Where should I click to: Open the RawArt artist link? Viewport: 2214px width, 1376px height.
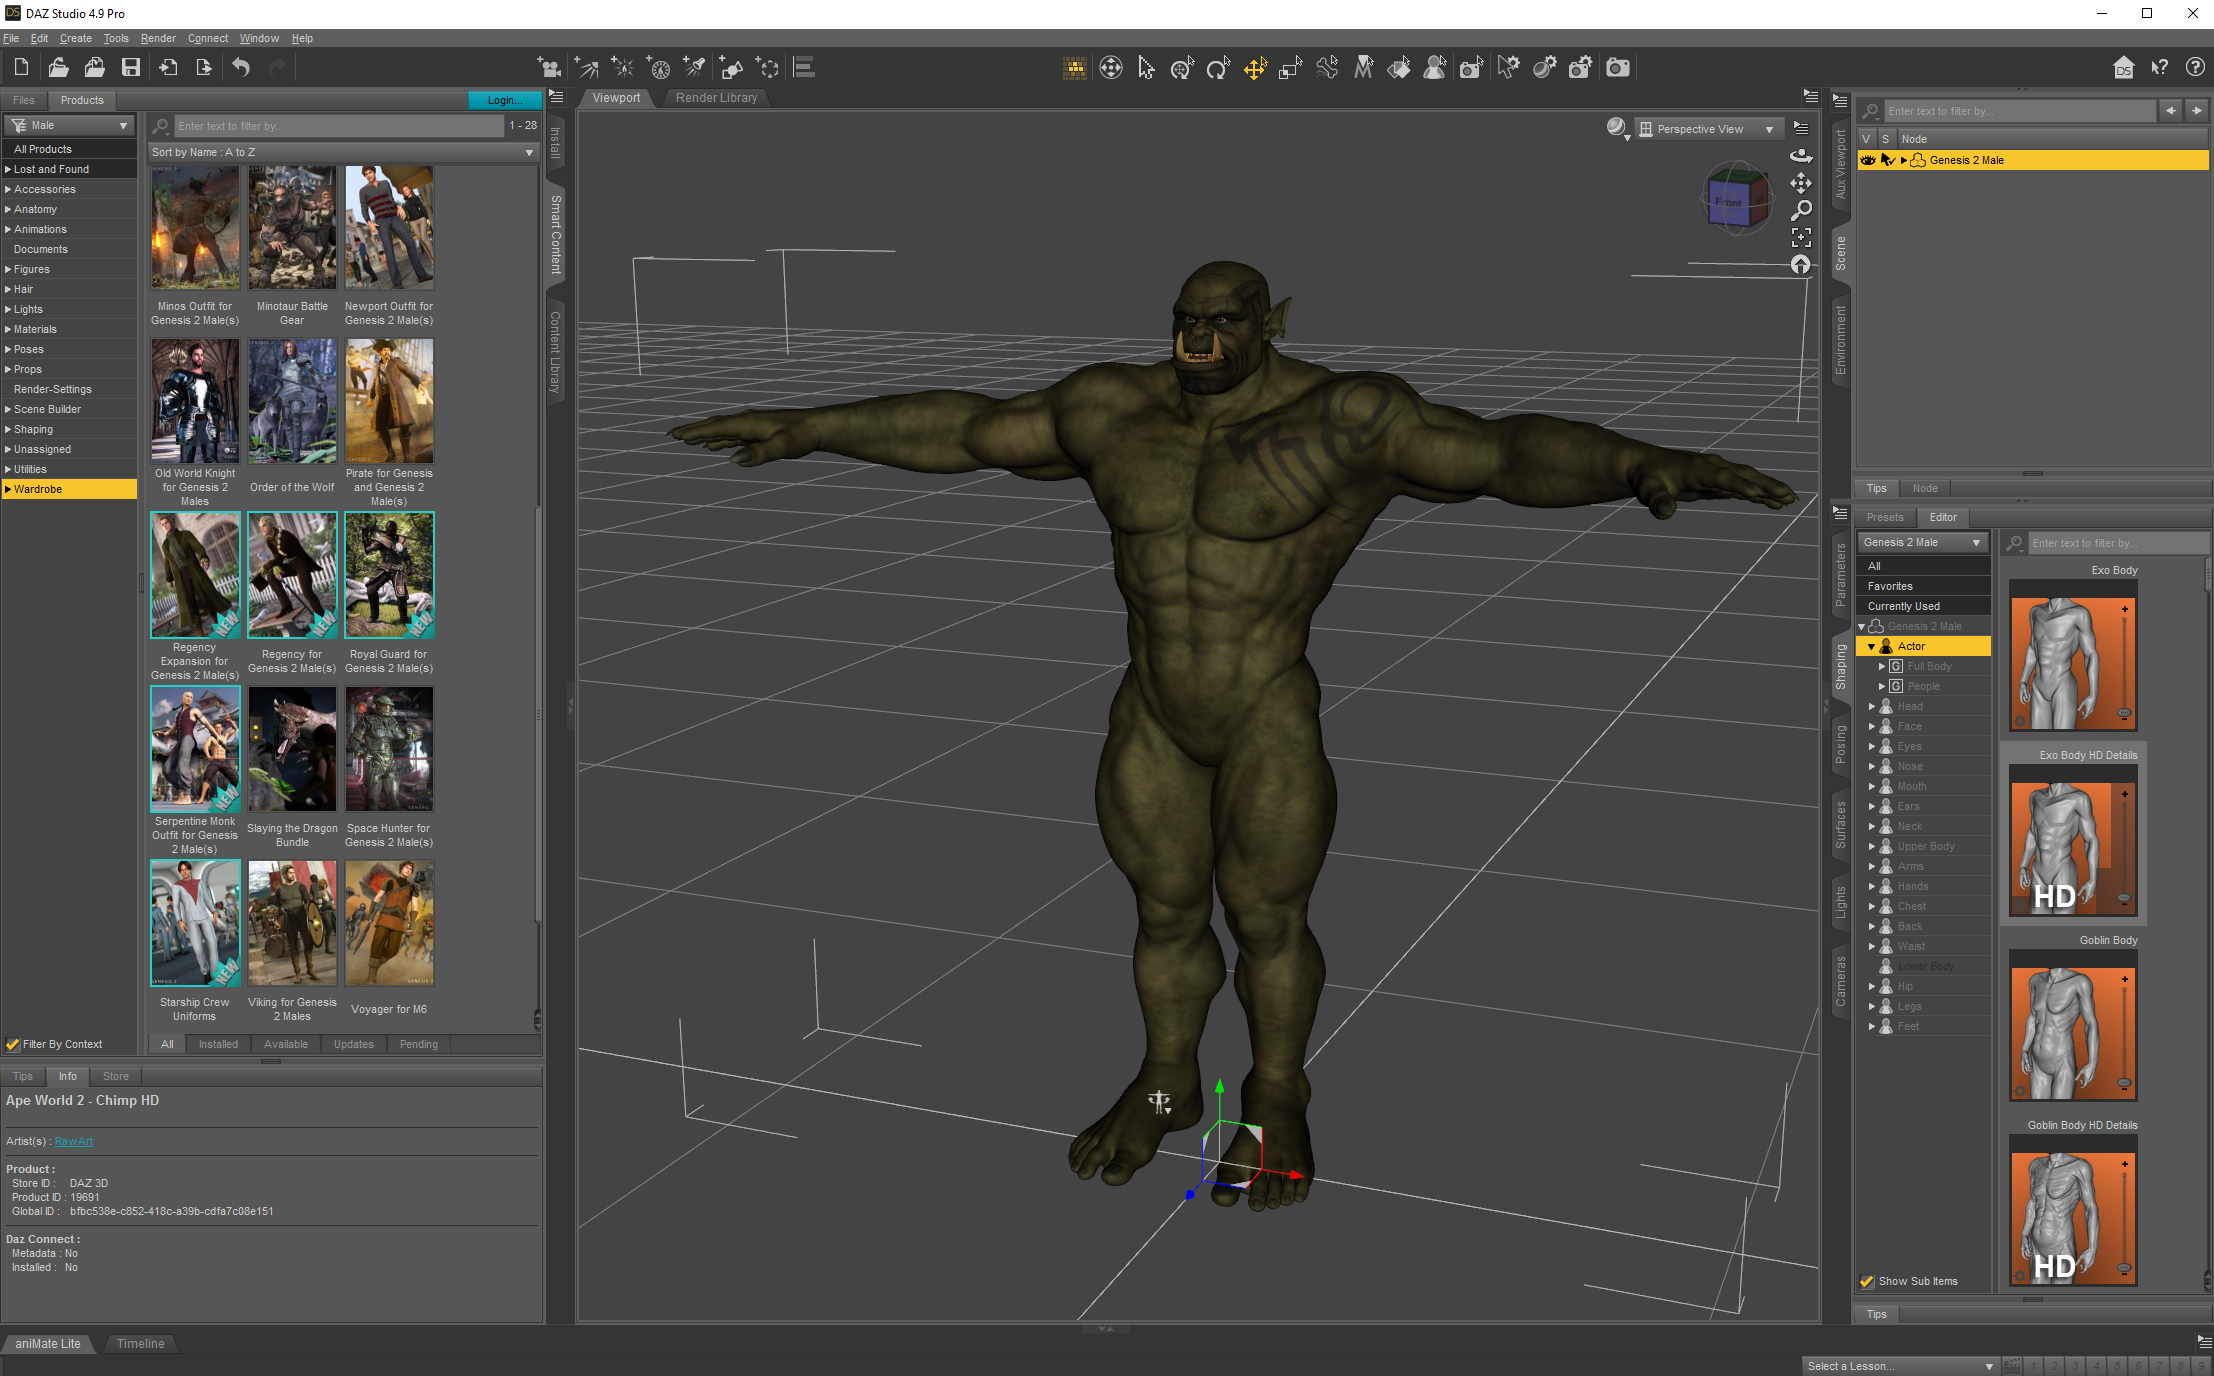[73, 1141]
